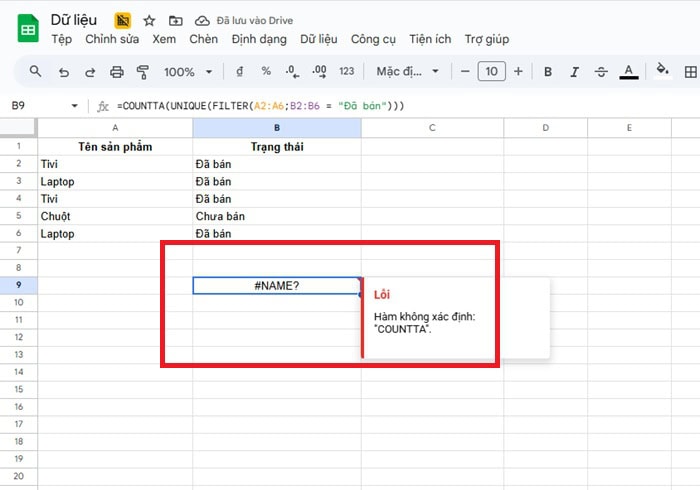This screenshot has width=700, height=490.
Task: Decrease font size with minus button
Action: (465, 71)
